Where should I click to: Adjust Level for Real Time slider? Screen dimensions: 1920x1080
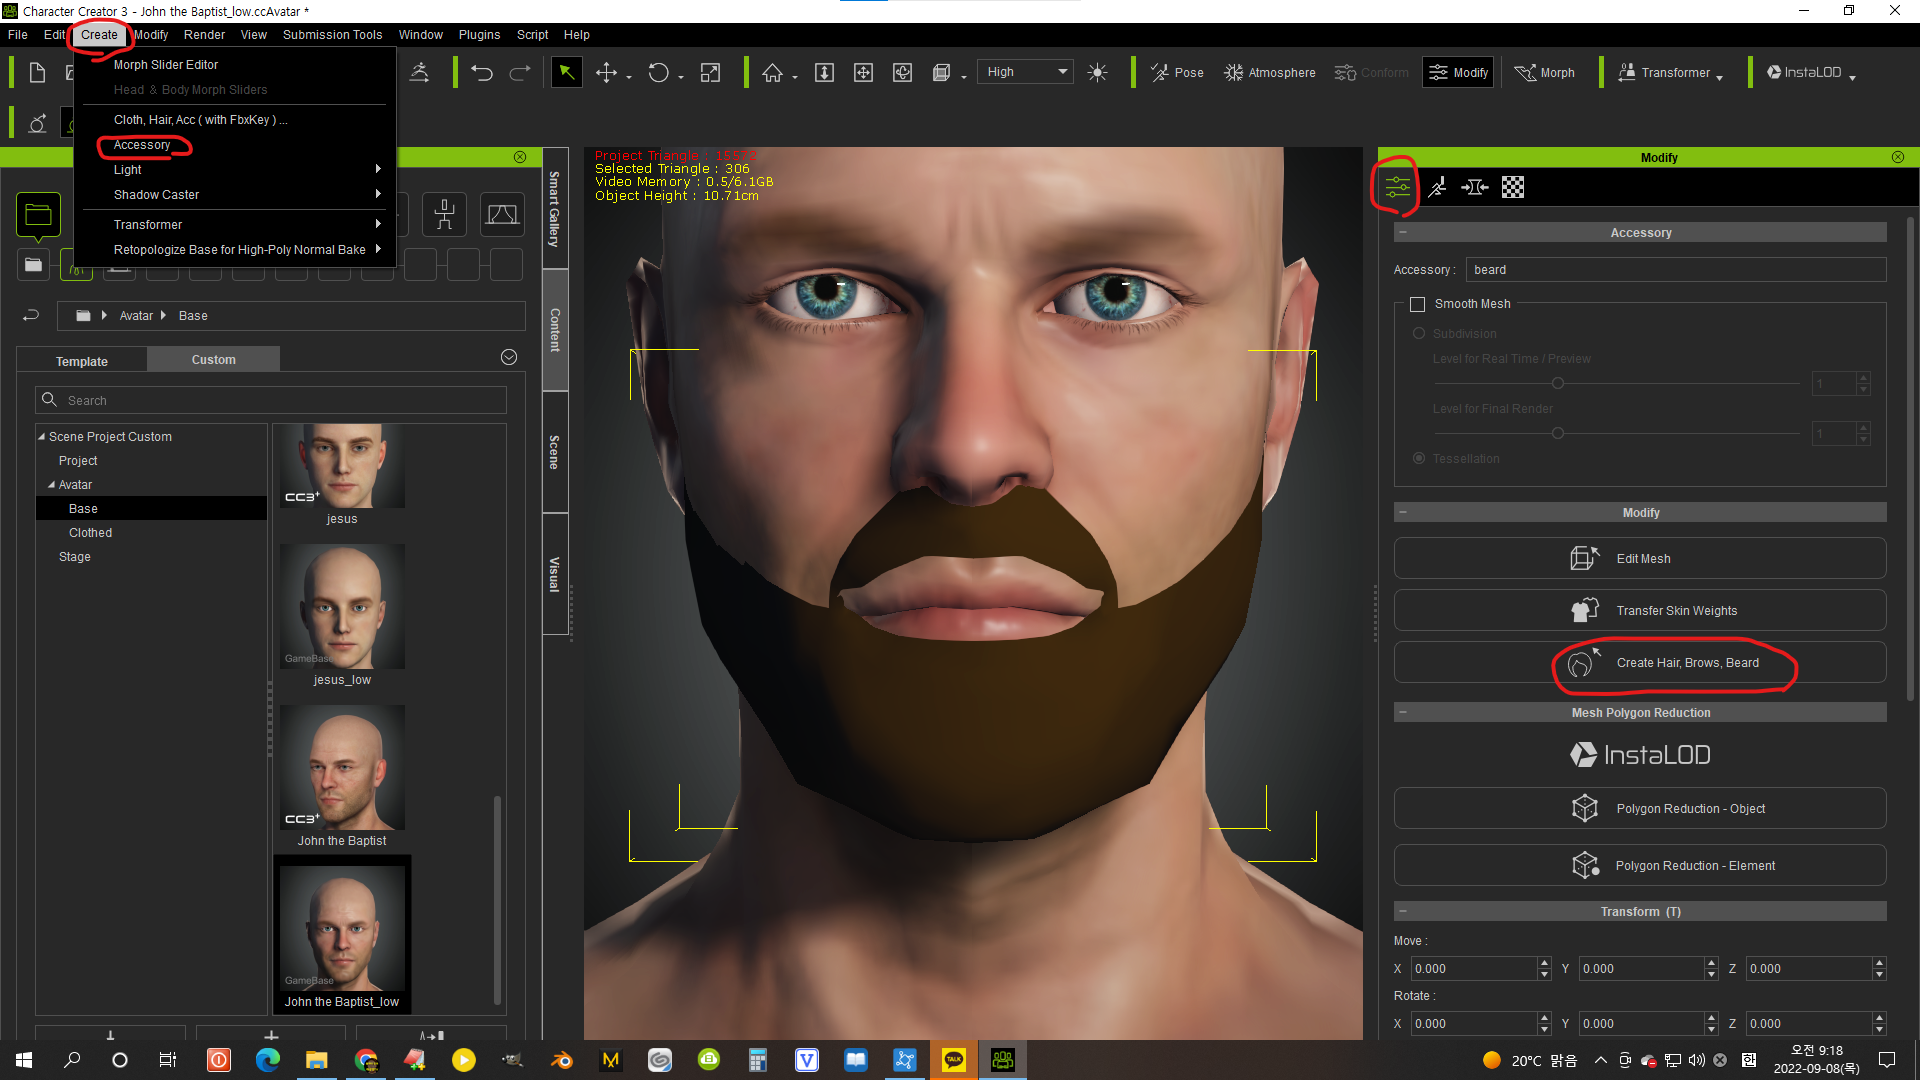coord(1558,384)
